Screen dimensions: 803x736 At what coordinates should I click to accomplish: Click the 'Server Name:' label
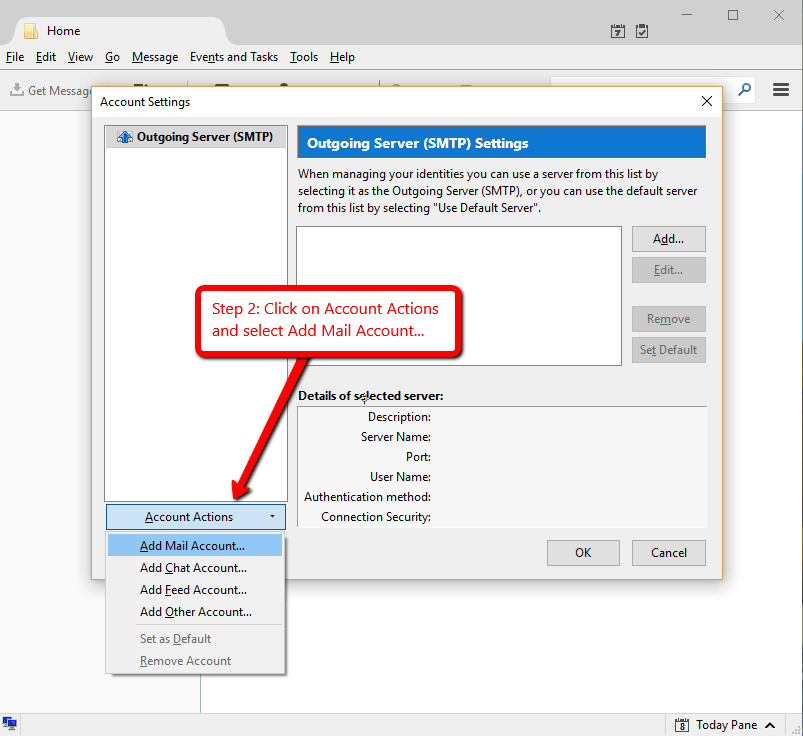click(x=395, y=437)
